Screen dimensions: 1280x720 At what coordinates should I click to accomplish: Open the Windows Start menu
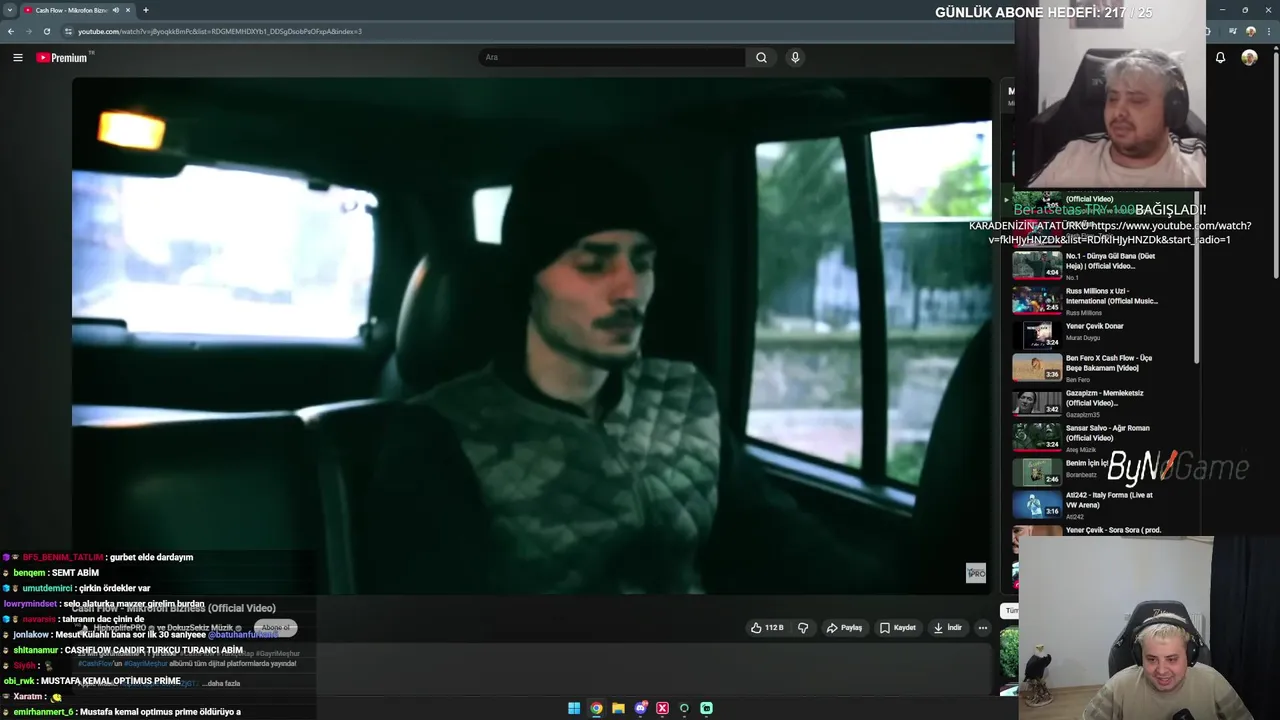coord(574,708)
